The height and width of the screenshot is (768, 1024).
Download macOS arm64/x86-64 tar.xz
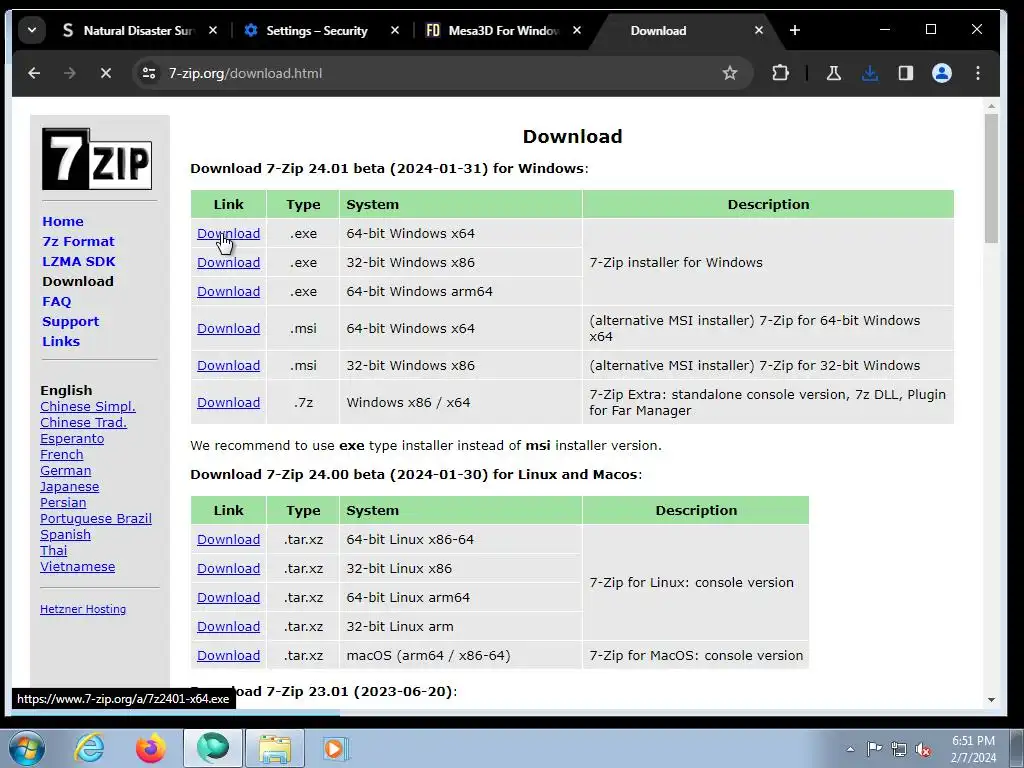pyautogui.click(x=229, y=655)
